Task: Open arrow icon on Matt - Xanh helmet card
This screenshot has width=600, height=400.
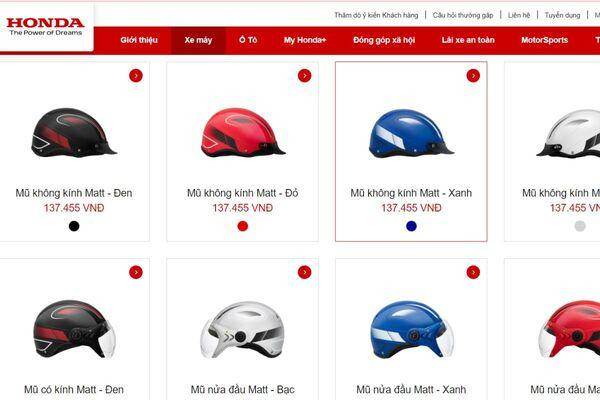Action: (x=473, y=76)
